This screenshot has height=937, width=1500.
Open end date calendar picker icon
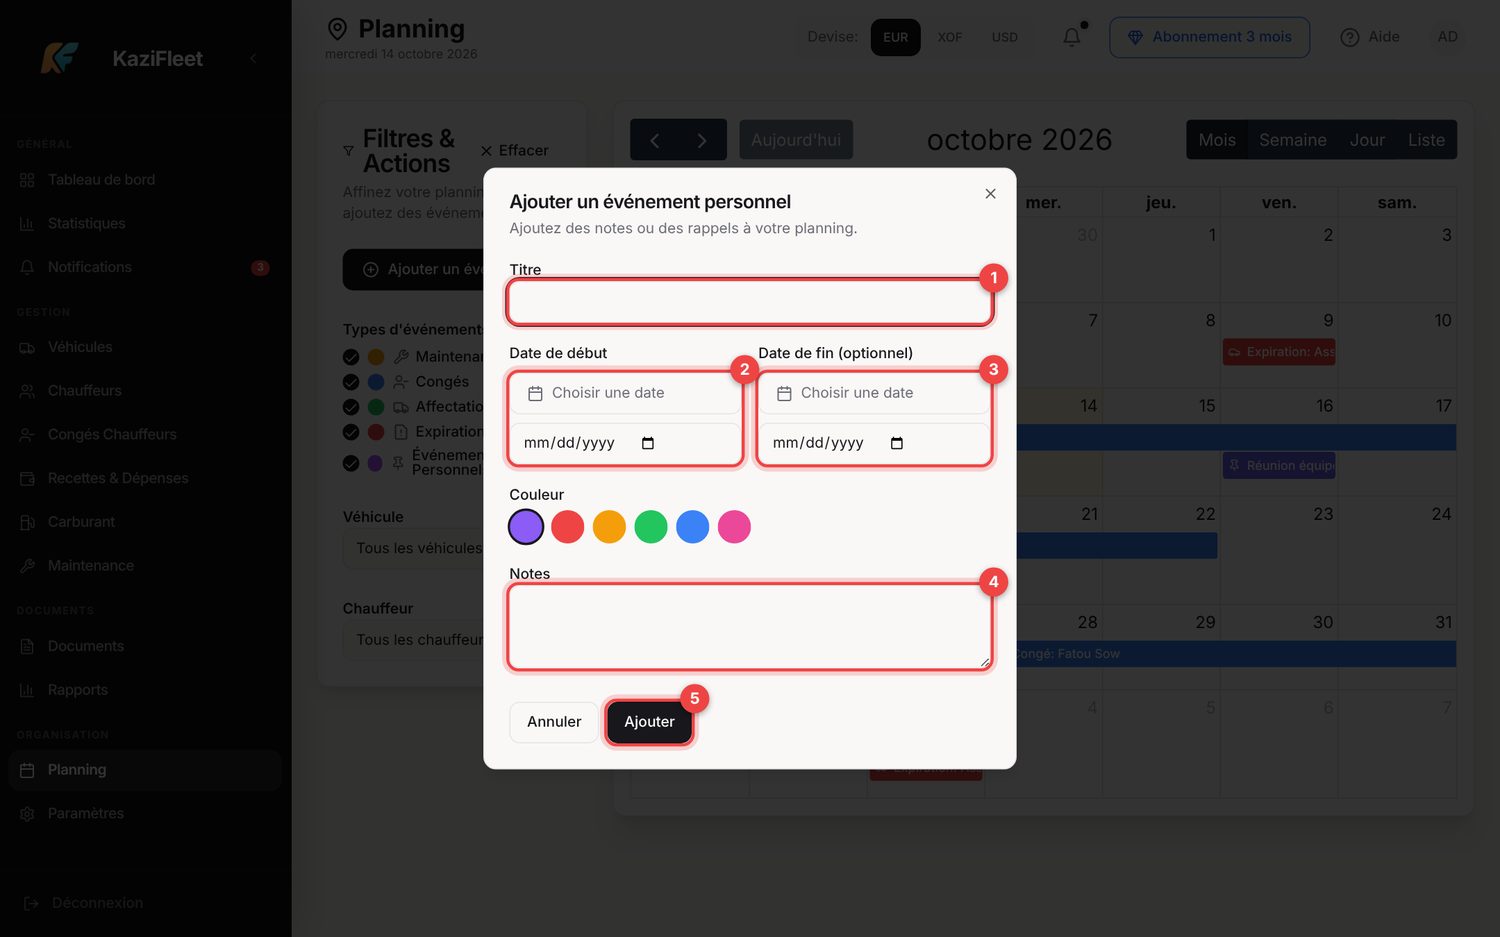pos(897,443)
